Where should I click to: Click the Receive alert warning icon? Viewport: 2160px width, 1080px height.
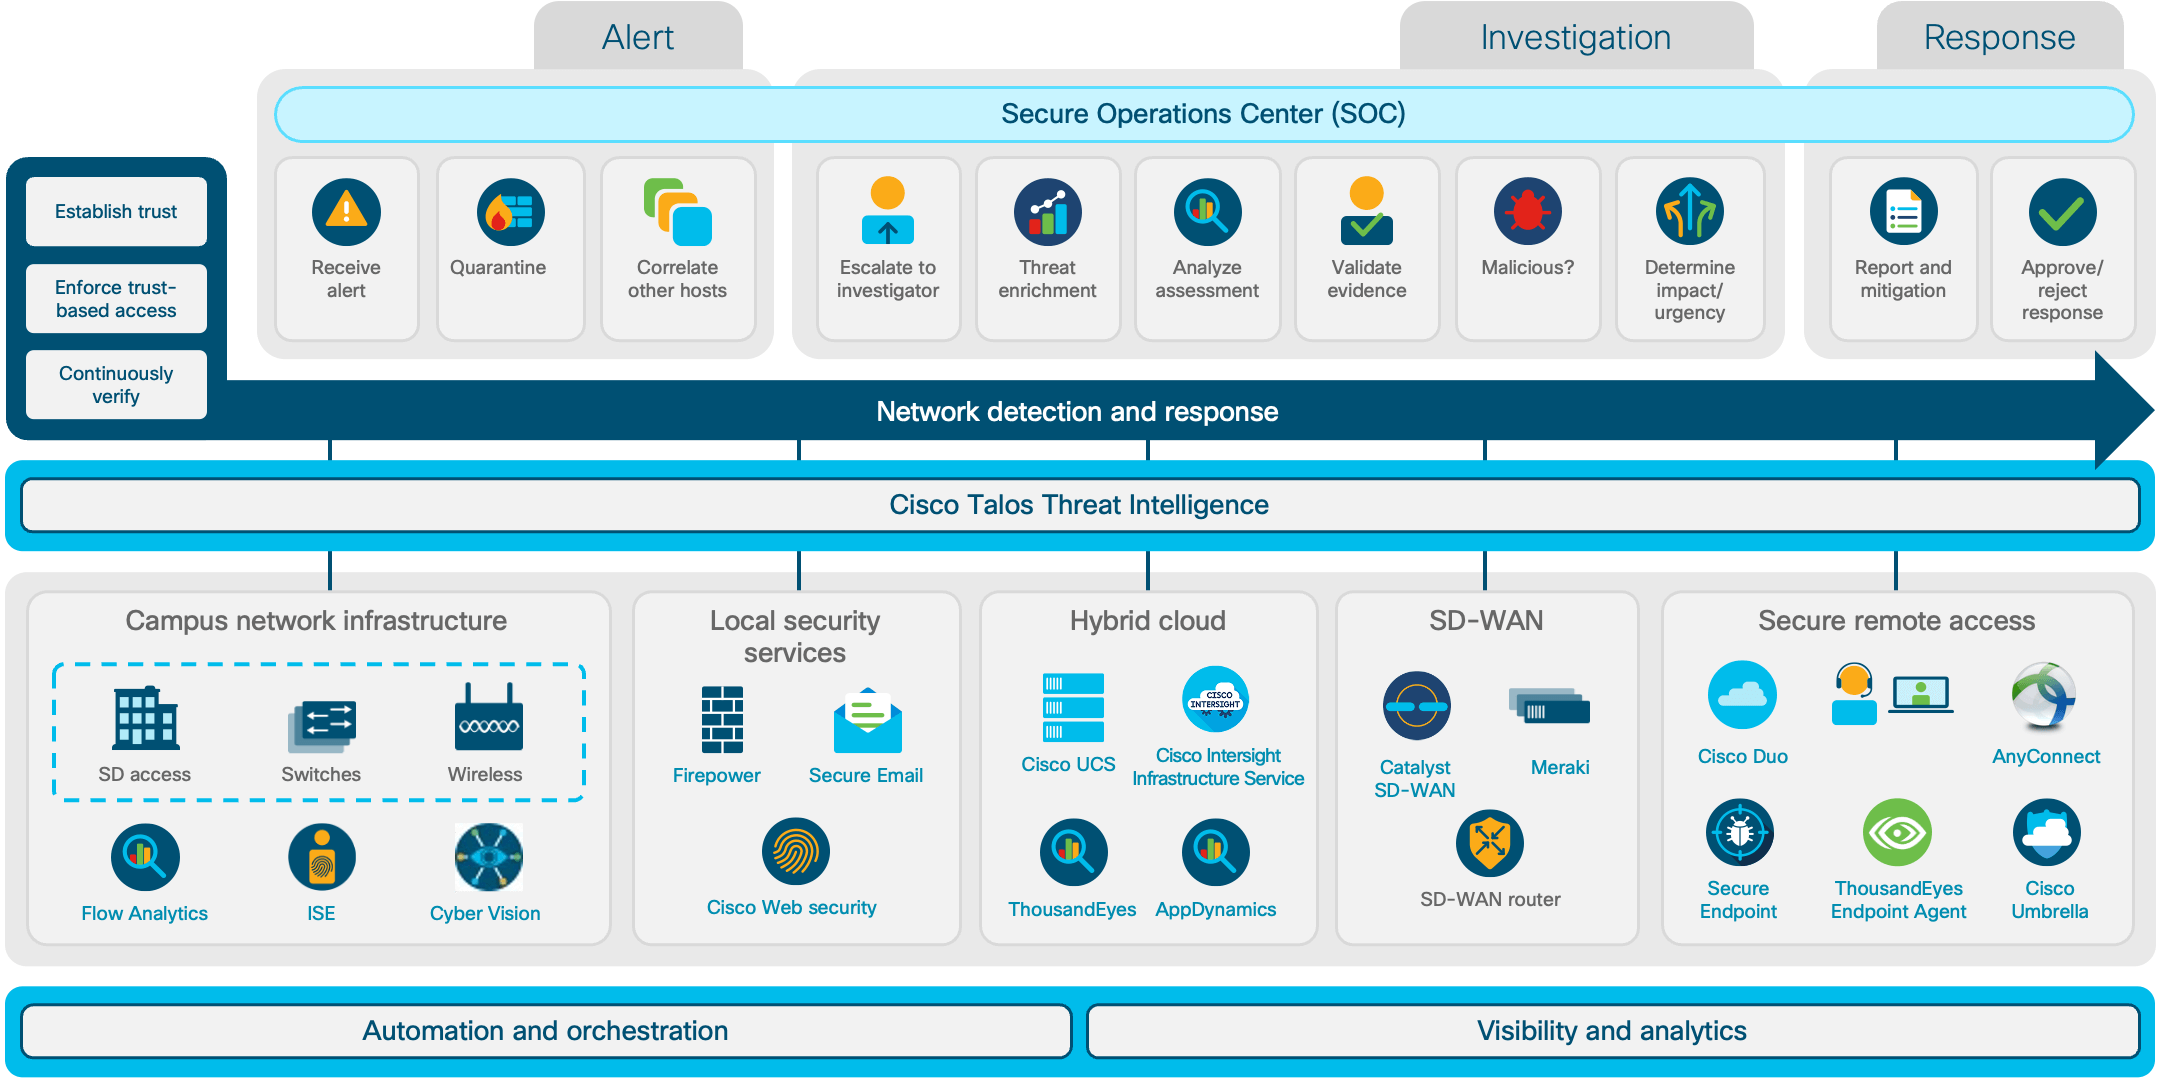click(346, 212)
